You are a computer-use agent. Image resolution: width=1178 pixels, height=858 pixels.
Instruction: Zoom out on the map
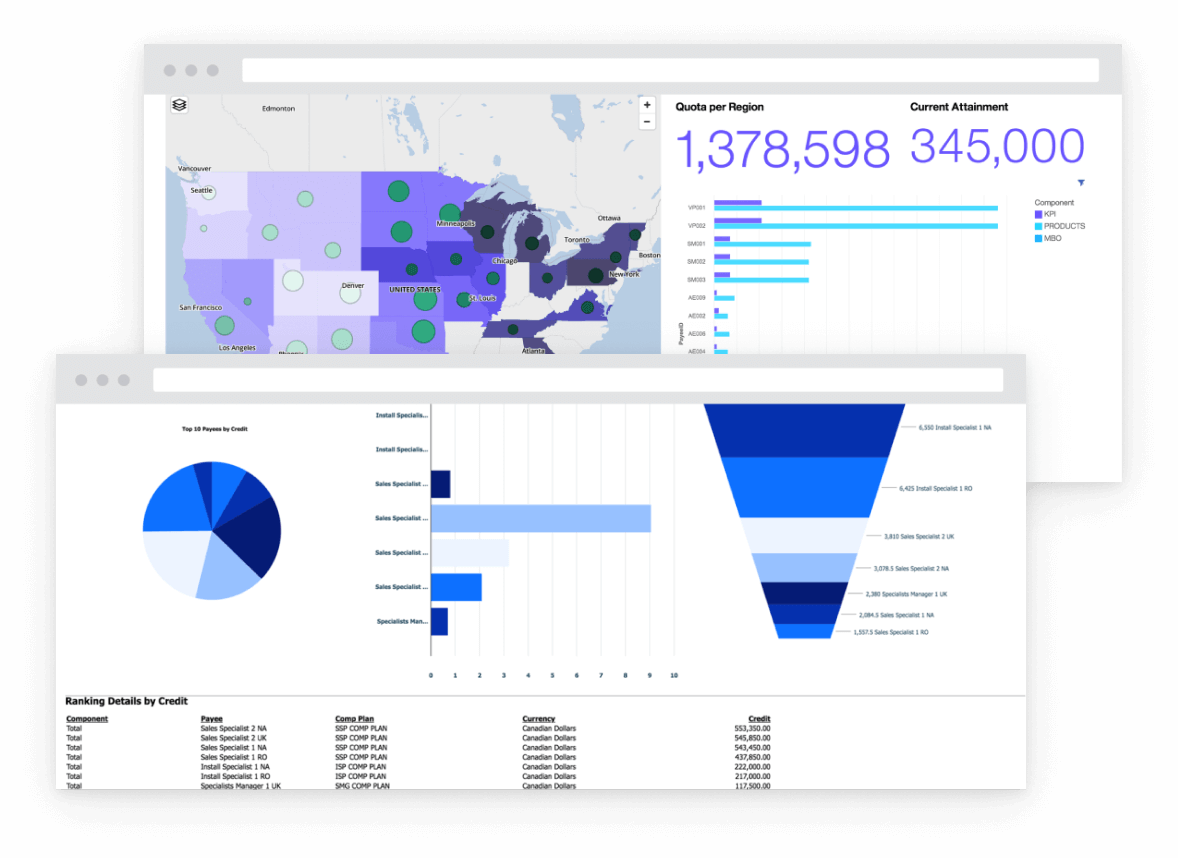tap(647, 122)
